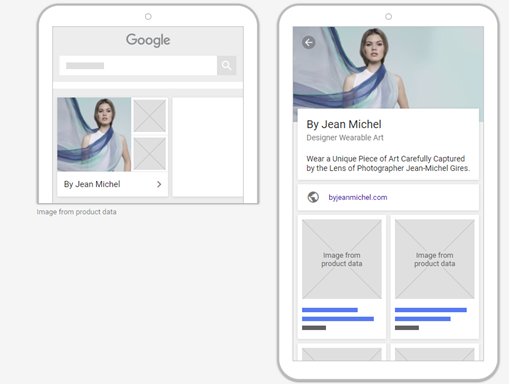The height and width of the screenshot is (384, 509).
Task: Open the byjeanmichel.com link
Action: click(x=358, y=197)
